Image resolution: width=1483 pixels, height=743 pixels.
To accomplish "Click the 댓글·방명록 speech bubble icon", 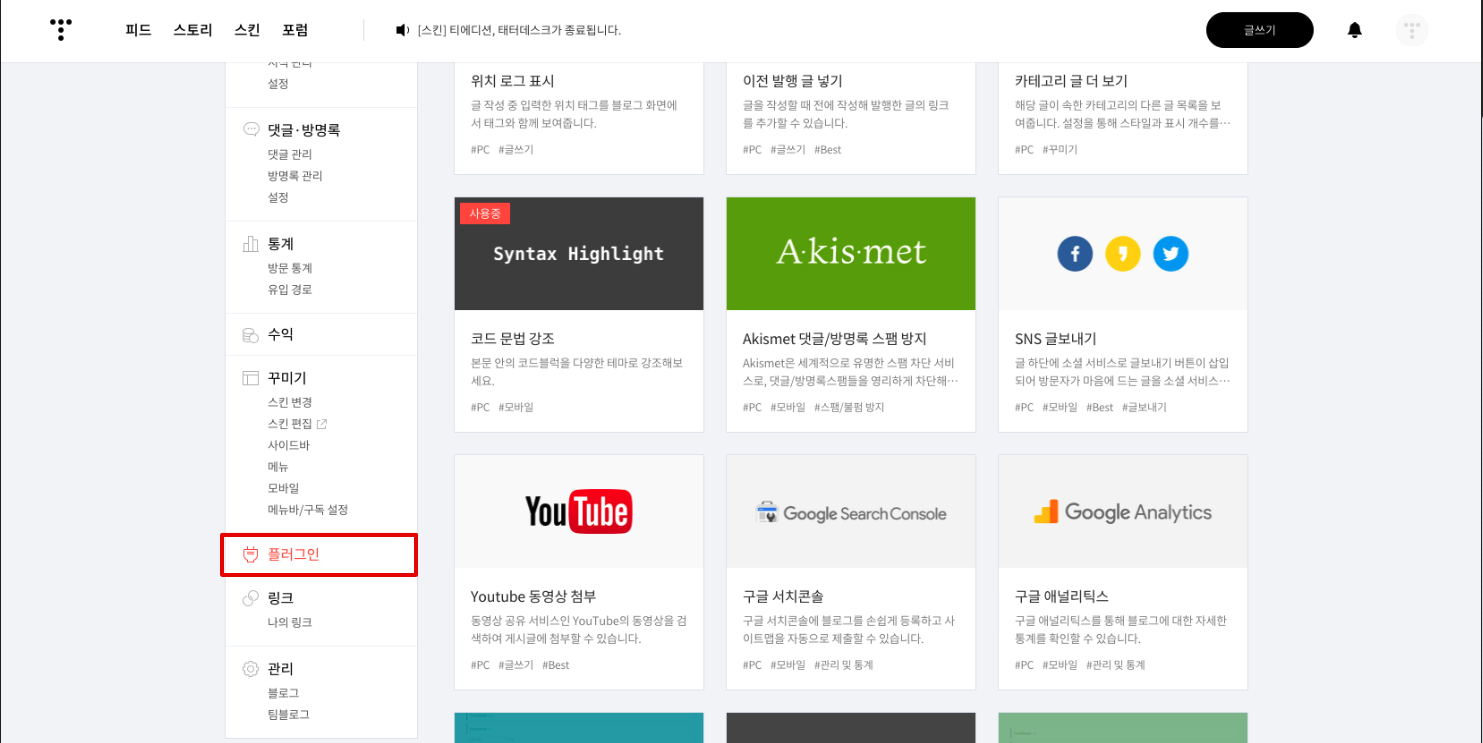I will [251, 130].
